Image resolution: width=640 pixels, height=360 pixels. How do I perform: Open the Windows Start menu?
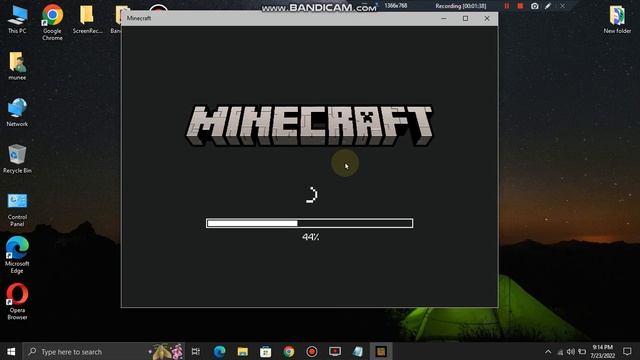(x=11, y=351)
